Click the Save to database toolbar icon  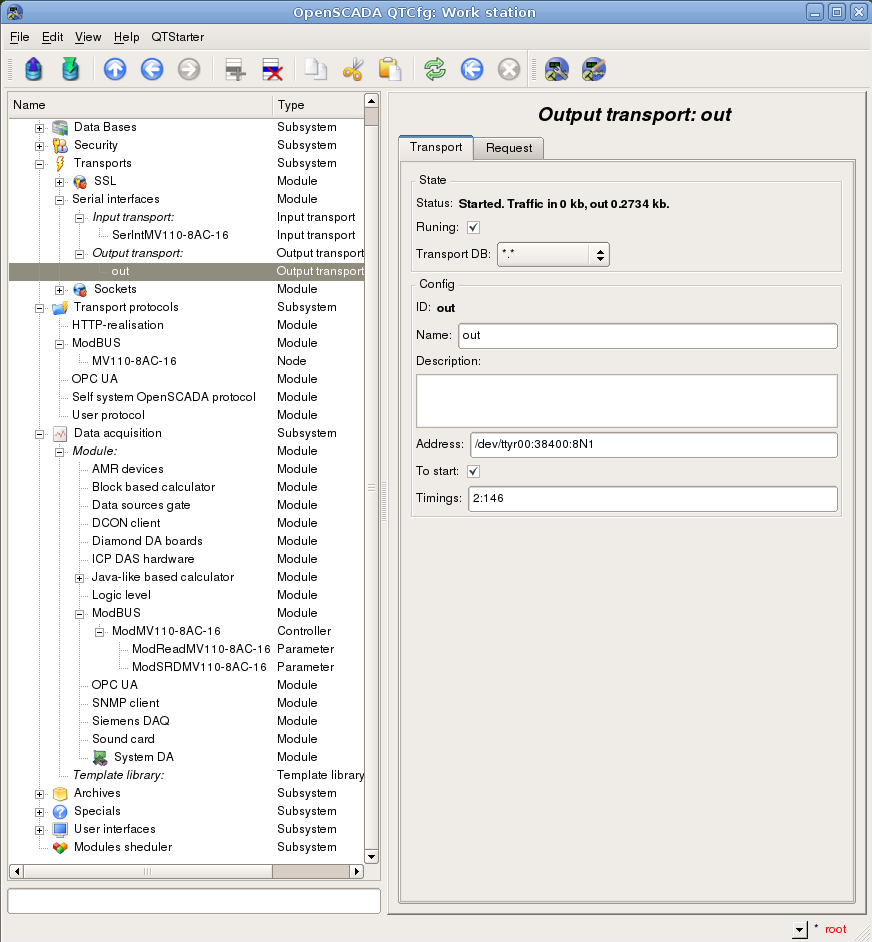point(70,69)
